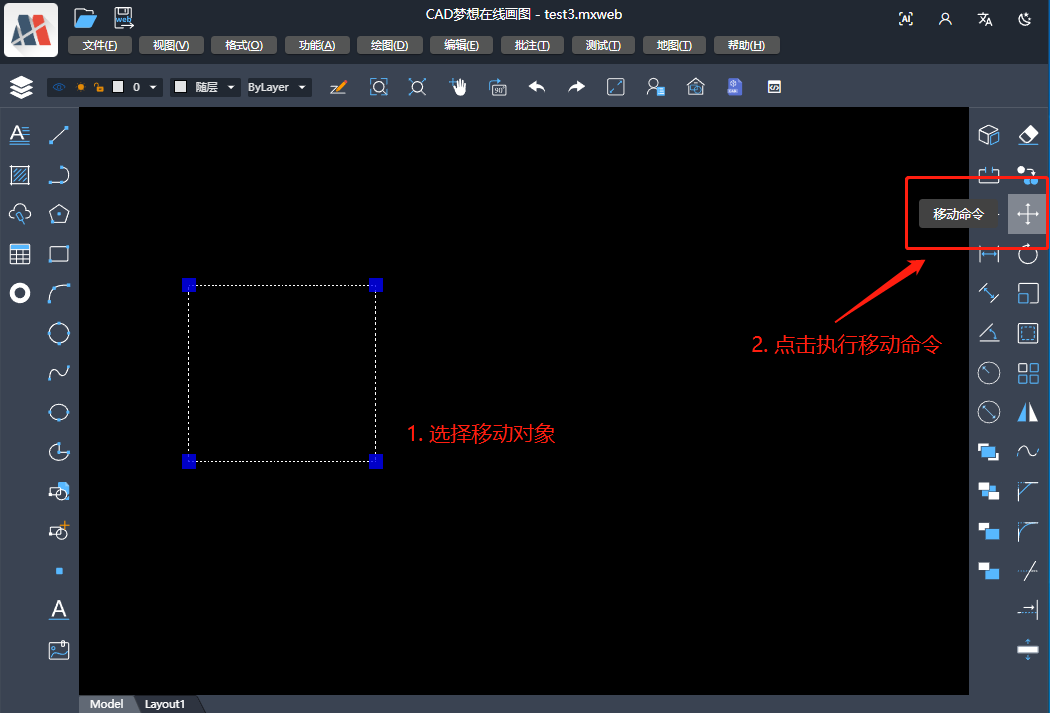1050x713 pixels.
Task: Toggle dark mode moon icon
Action: [x=1024, y=19]
